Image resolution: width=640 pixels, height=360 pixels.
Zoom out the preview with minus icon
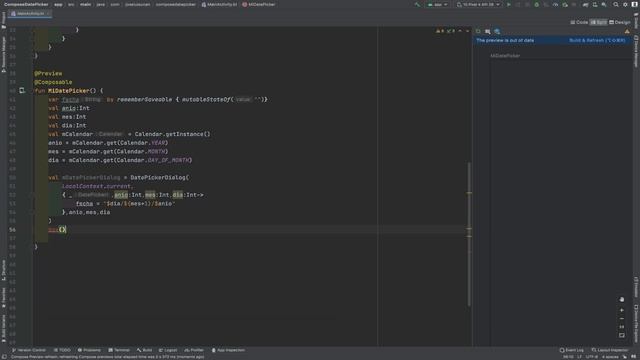point(622,319)
